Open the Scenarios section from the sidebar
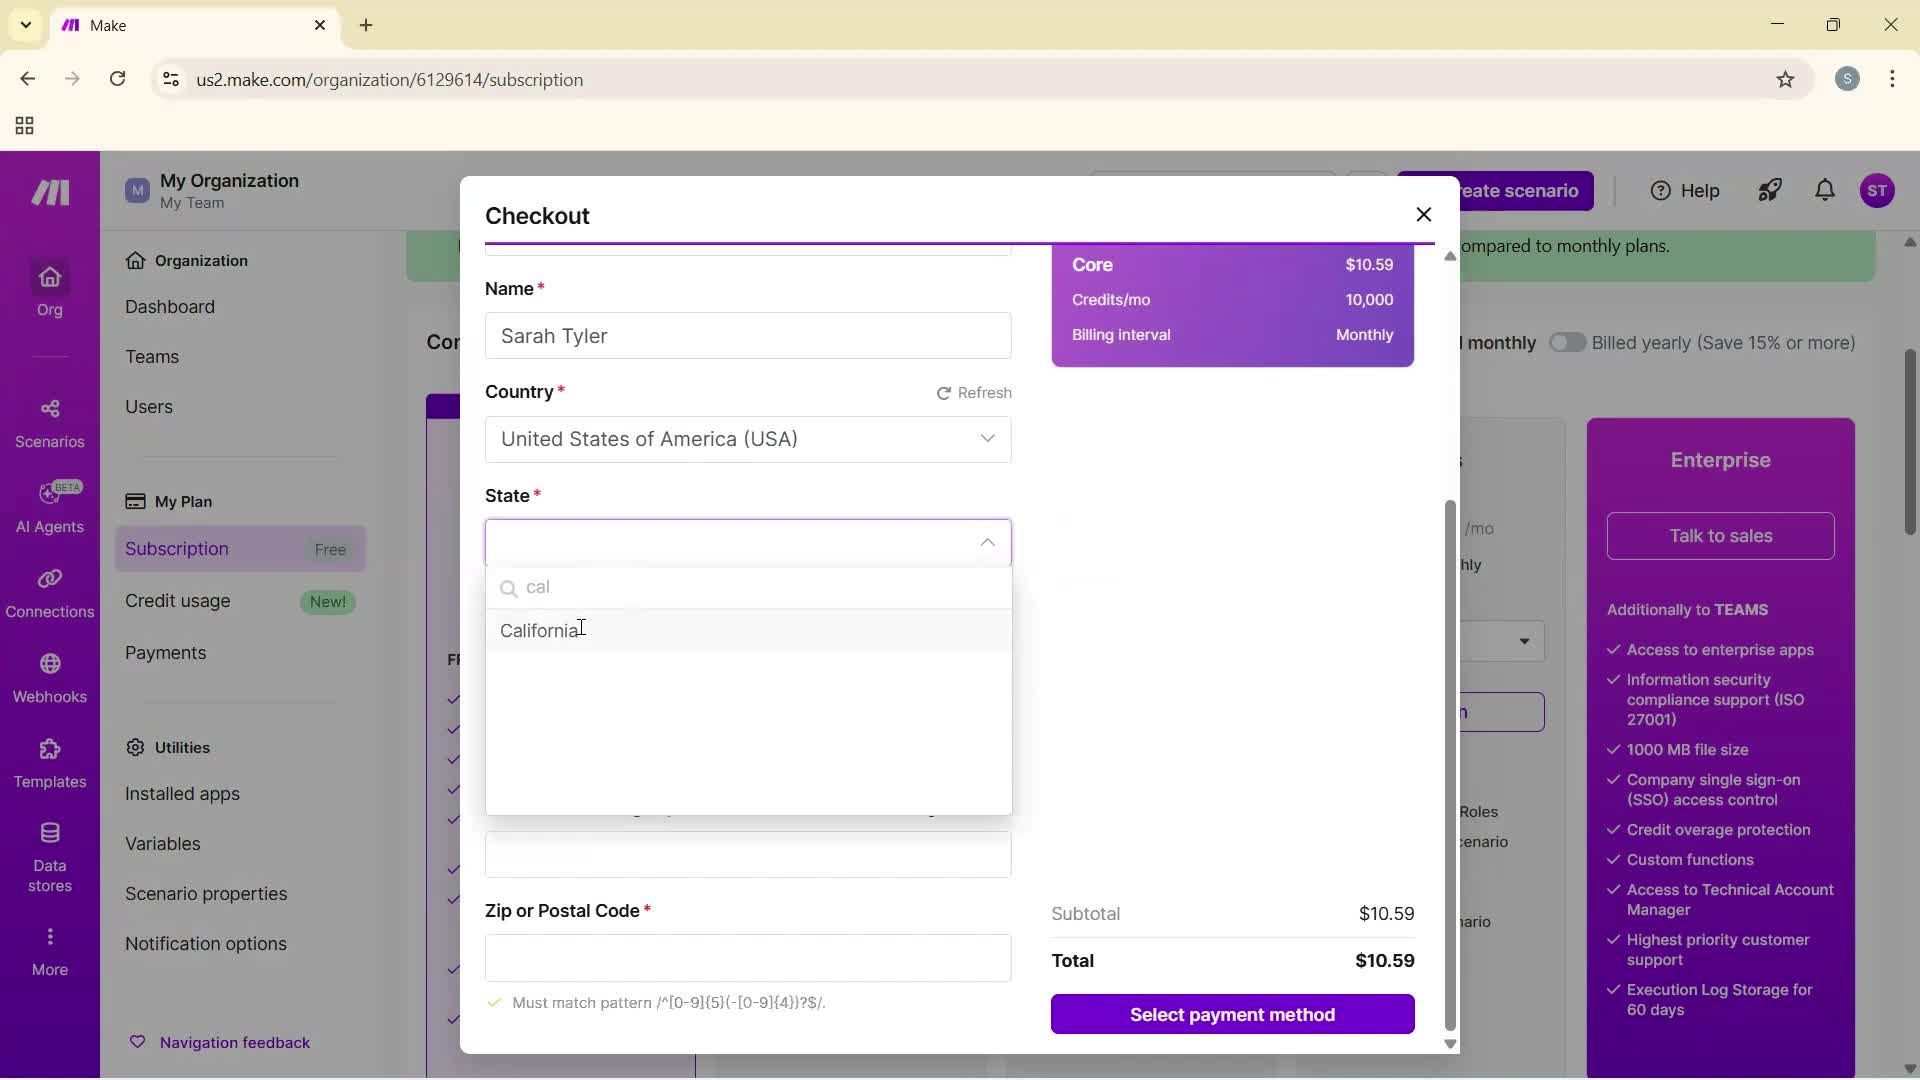1920x1080 pixels. [49, 423]
